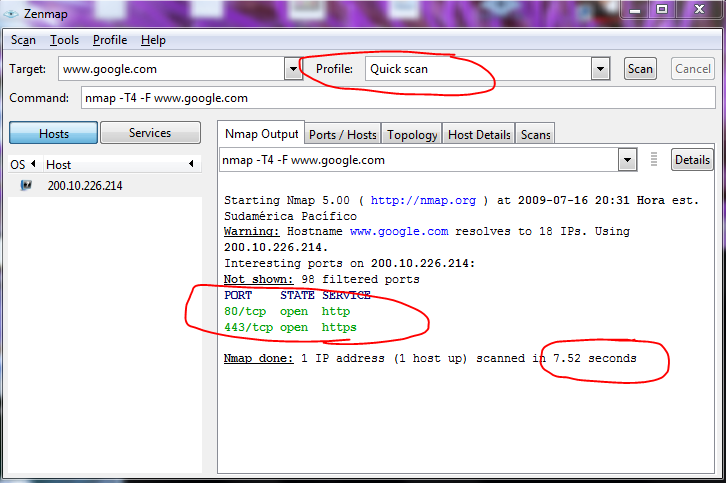Switch to the Scans tab
The height and width of the screenshot is (483, 726).
coord(535,135)
